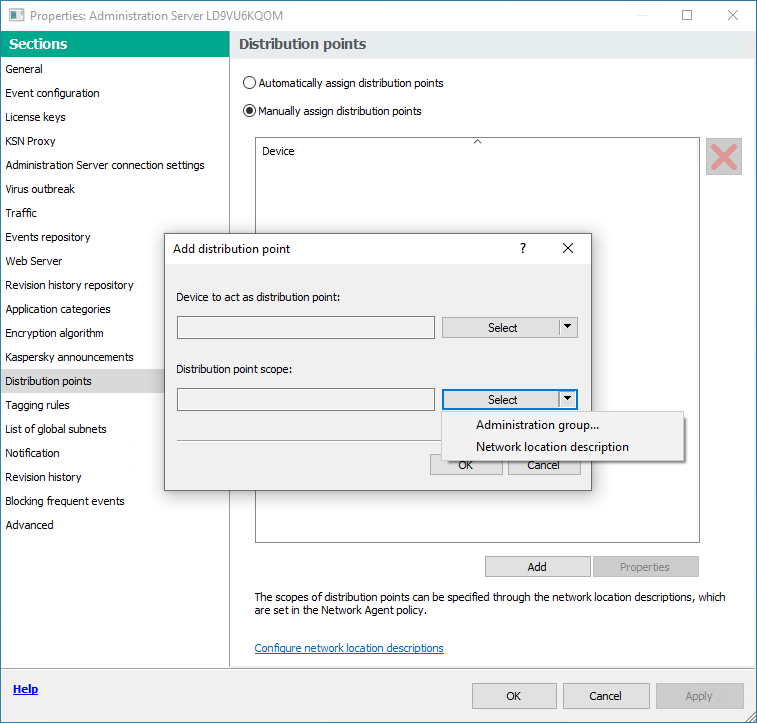The image size is (757, 723).
Task: Close the Add distribution point dialog
Action: click(x=568, y=249)
